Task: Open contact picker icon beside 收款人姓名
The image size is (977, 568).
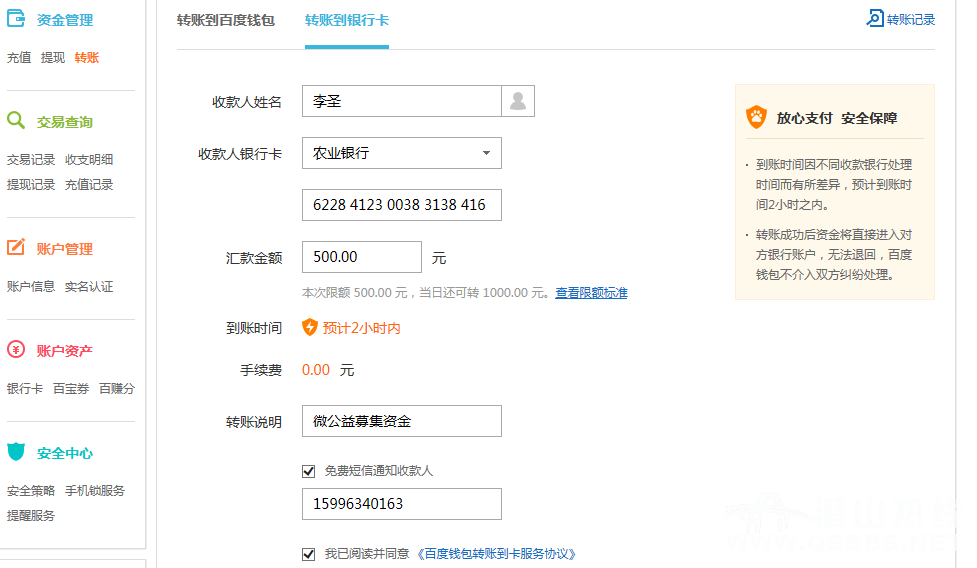Action: point(518,101)
